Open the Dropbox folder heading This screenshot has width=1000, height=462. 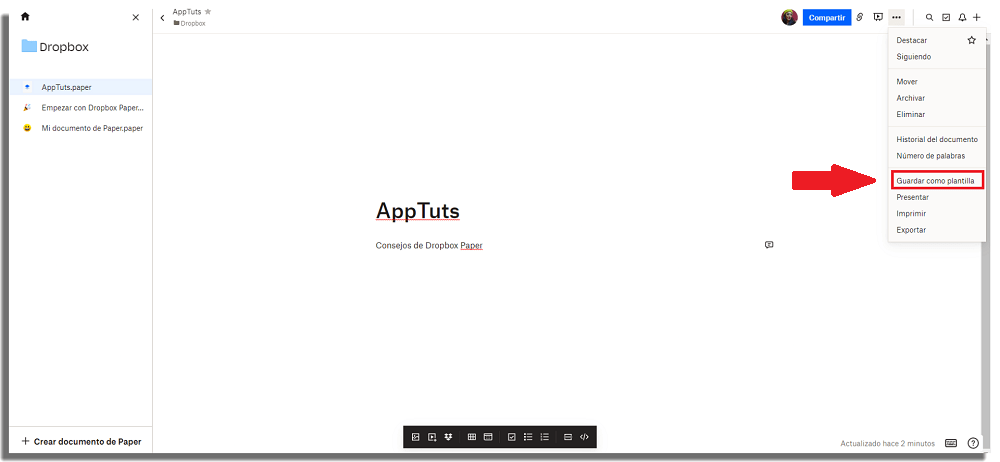pyautogui.click(x=55, y=47)
